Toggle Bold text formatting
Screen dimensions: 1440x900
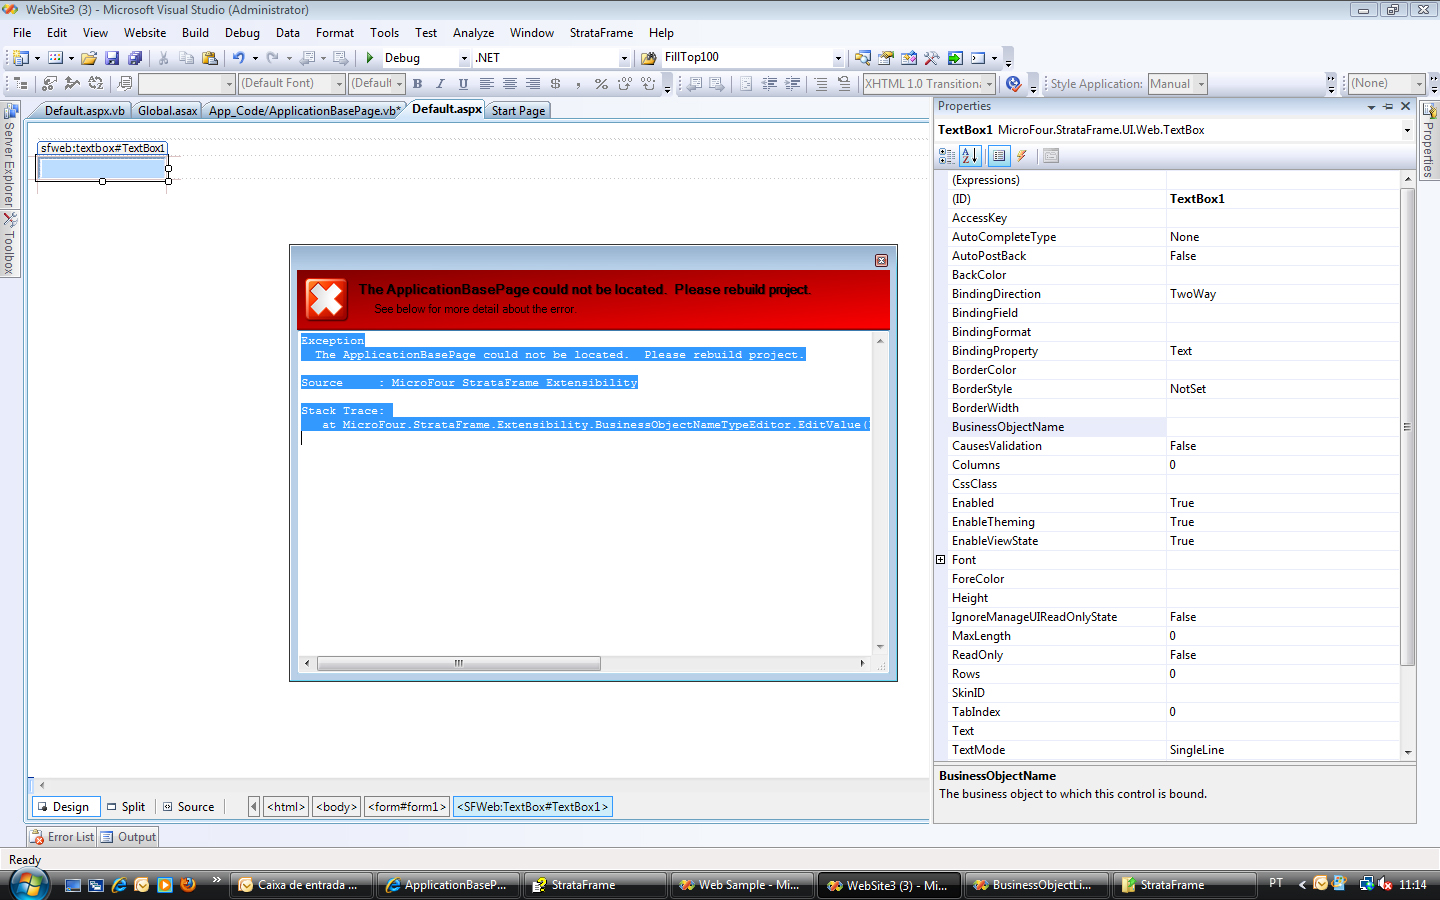click(417, 84)
